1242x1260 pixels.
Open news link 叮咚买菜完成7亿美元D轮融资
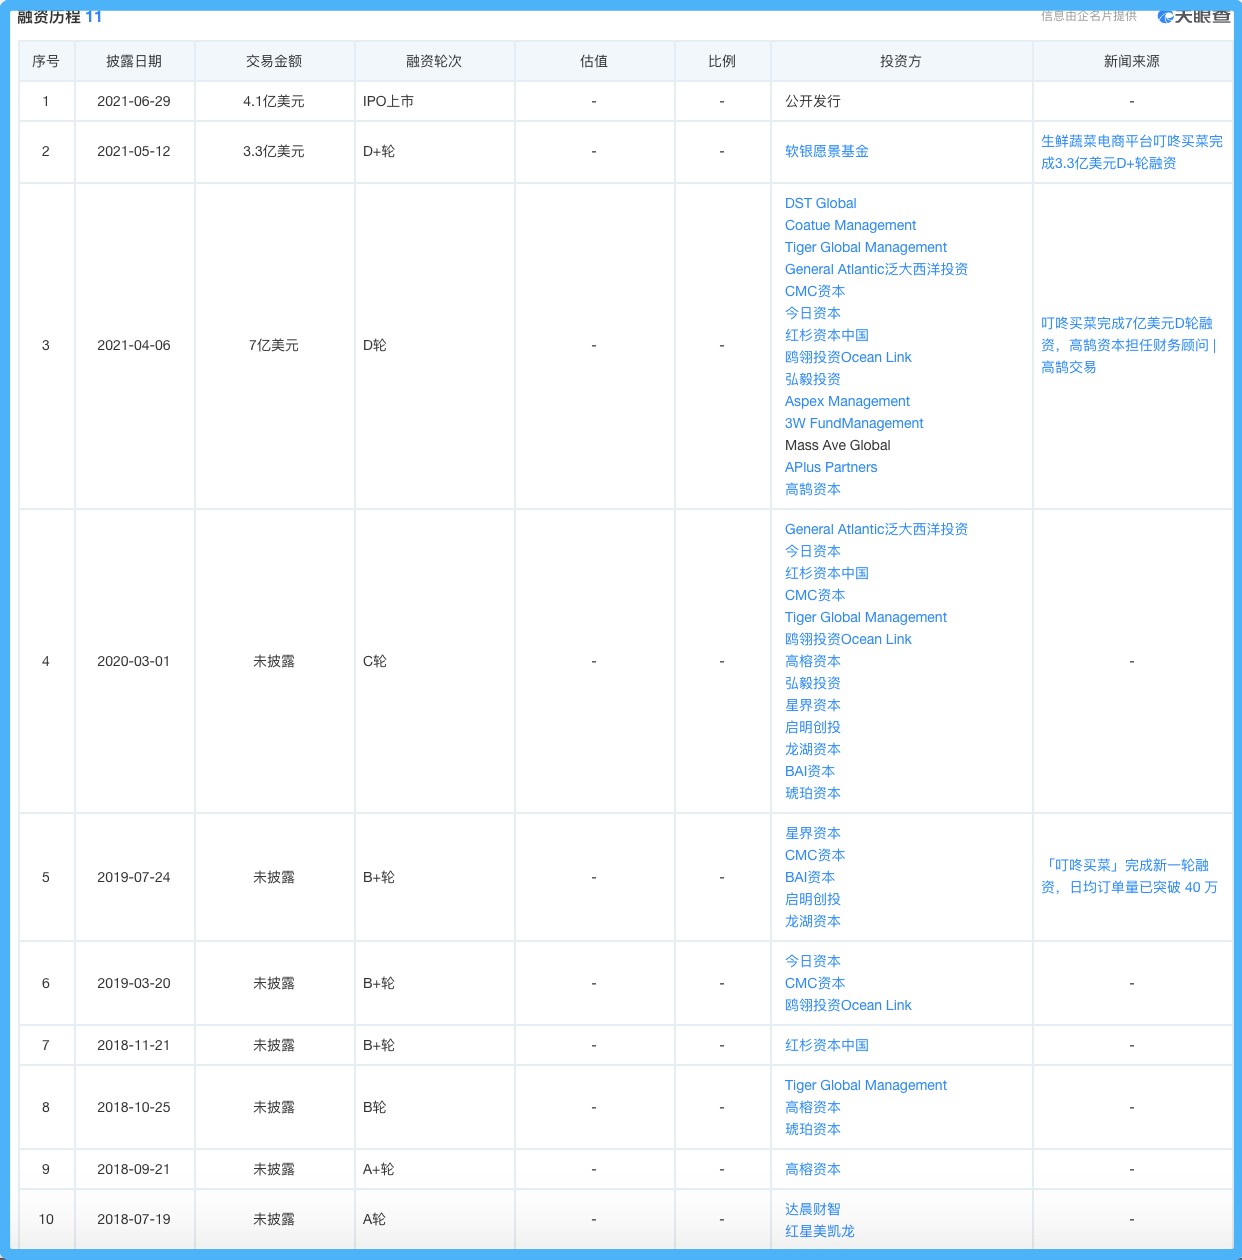1128,345
